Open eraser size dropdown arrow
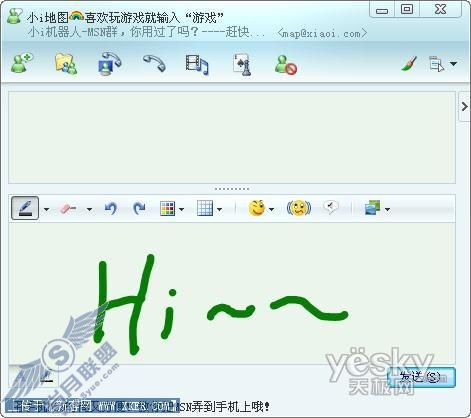Image resolution: width=471 pixels, height=418 pixels. pyautogui.click(x=89, y=209)
